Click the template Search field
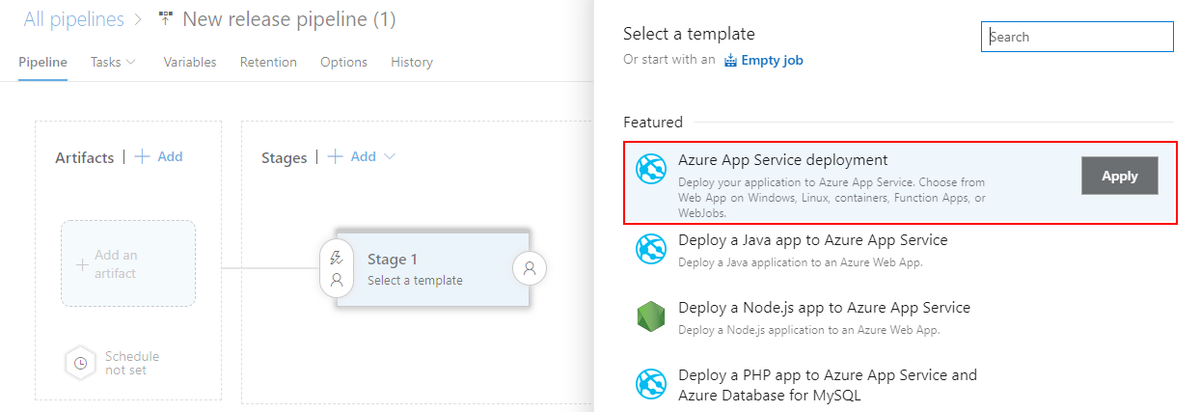This screenshot has width=1200, height=412. click(1077, 37)
